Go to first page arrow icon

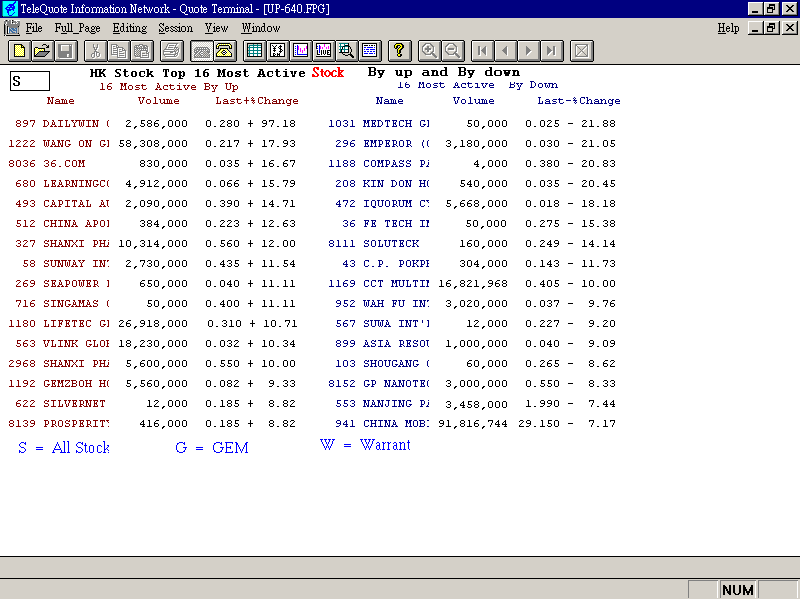482,51
